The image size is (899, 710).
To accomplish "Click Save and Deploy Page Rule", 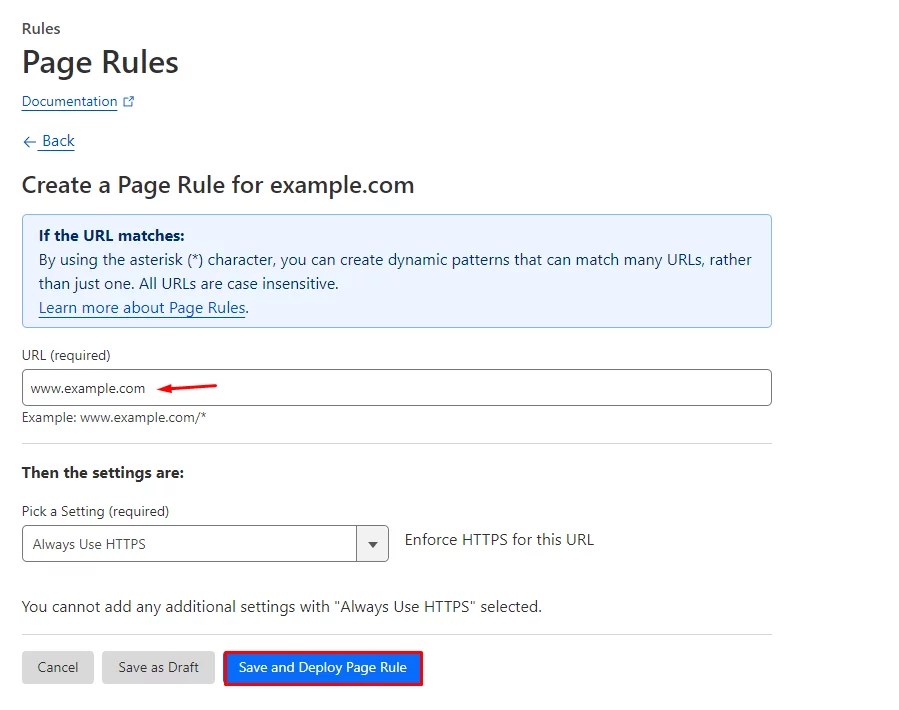I will [322, 667].
